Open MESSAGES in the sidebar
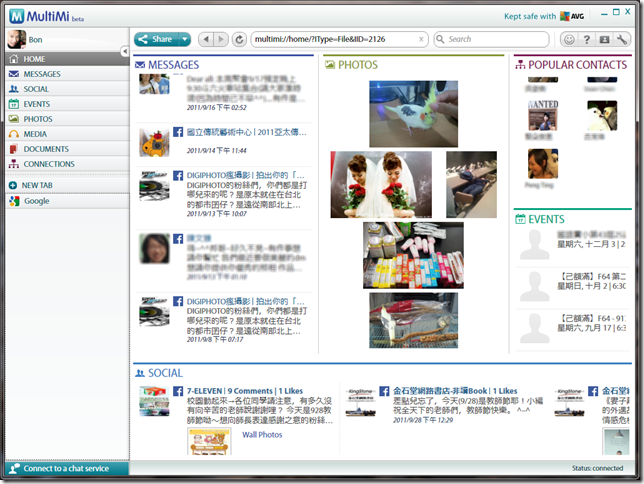The height and width of the screenshot is (484, 644). point(41,74)
